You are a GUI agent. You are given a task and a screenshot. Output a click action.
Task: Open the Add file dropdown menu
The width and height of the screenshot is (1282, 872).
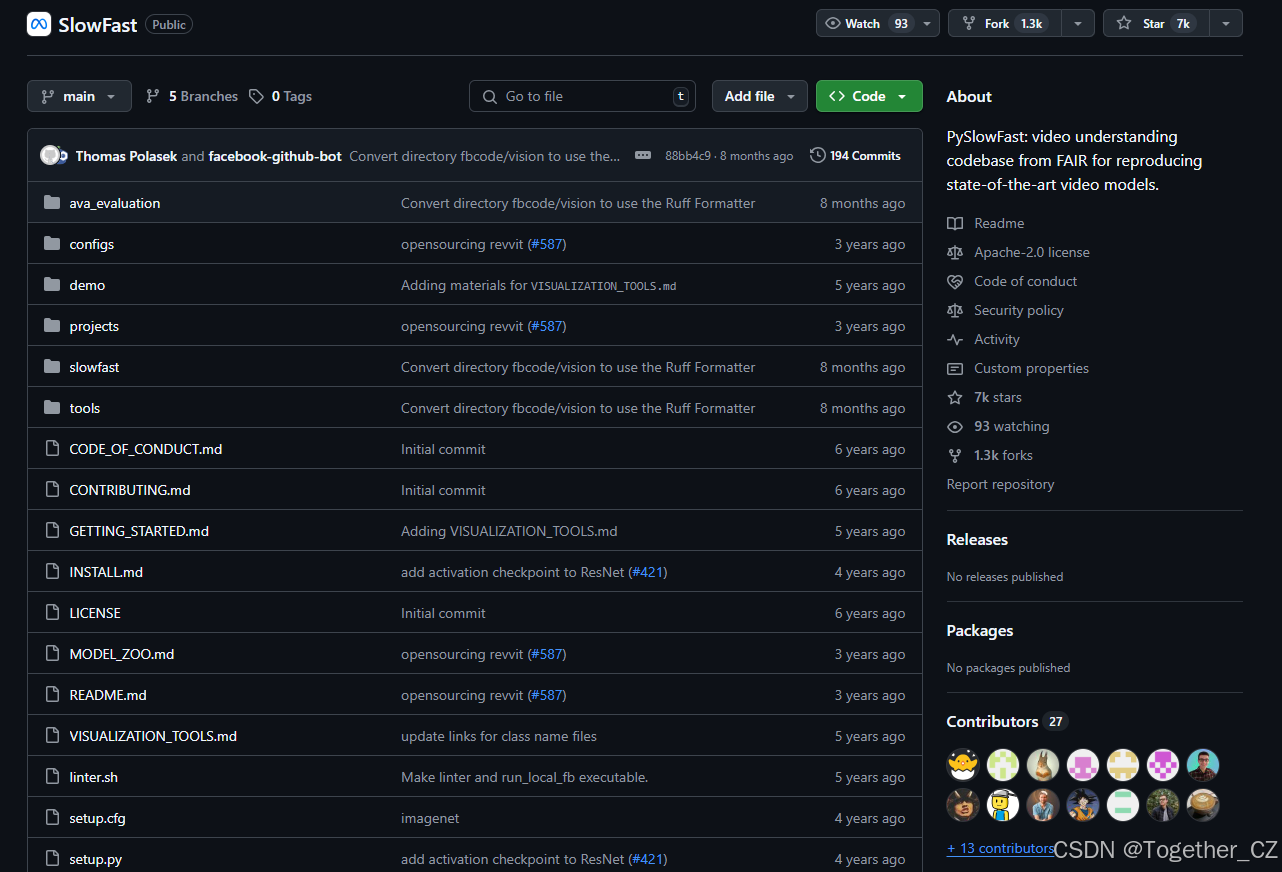click(x=759, y=96)
